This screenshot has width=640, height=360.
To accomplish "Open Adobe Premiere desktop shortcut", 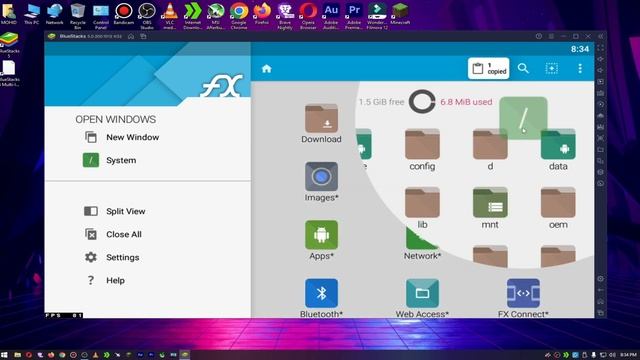I will 354,16.
